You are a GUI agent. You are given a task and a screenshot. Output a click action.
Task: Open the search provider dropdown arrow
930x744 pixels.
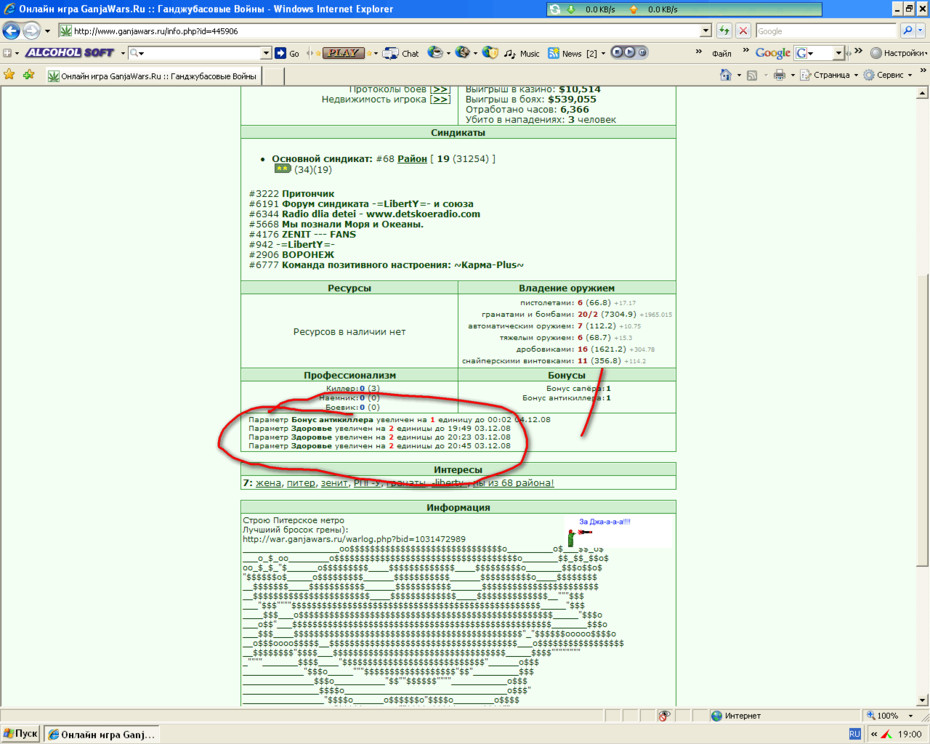[x=921, y=30]
